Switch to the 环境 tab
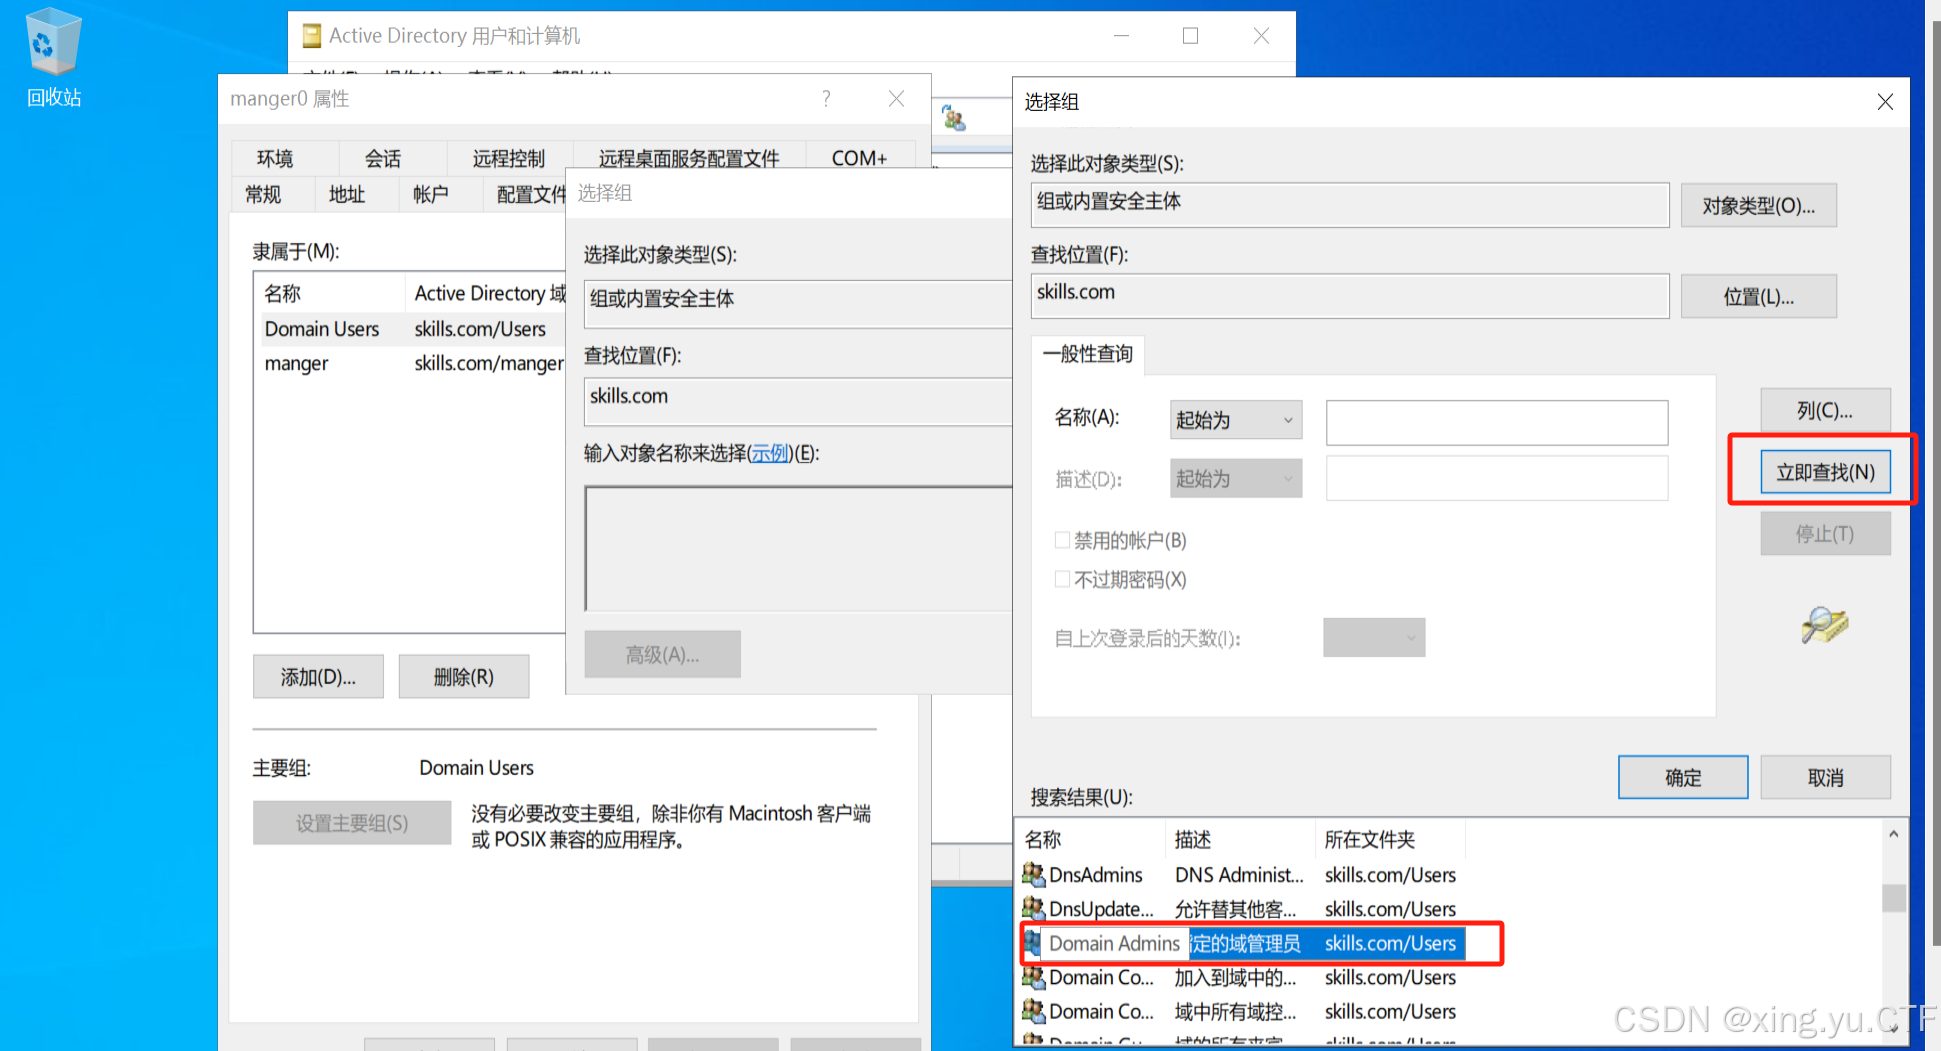This screenshot has height=1051, width=1941. [x=275, y=158]
